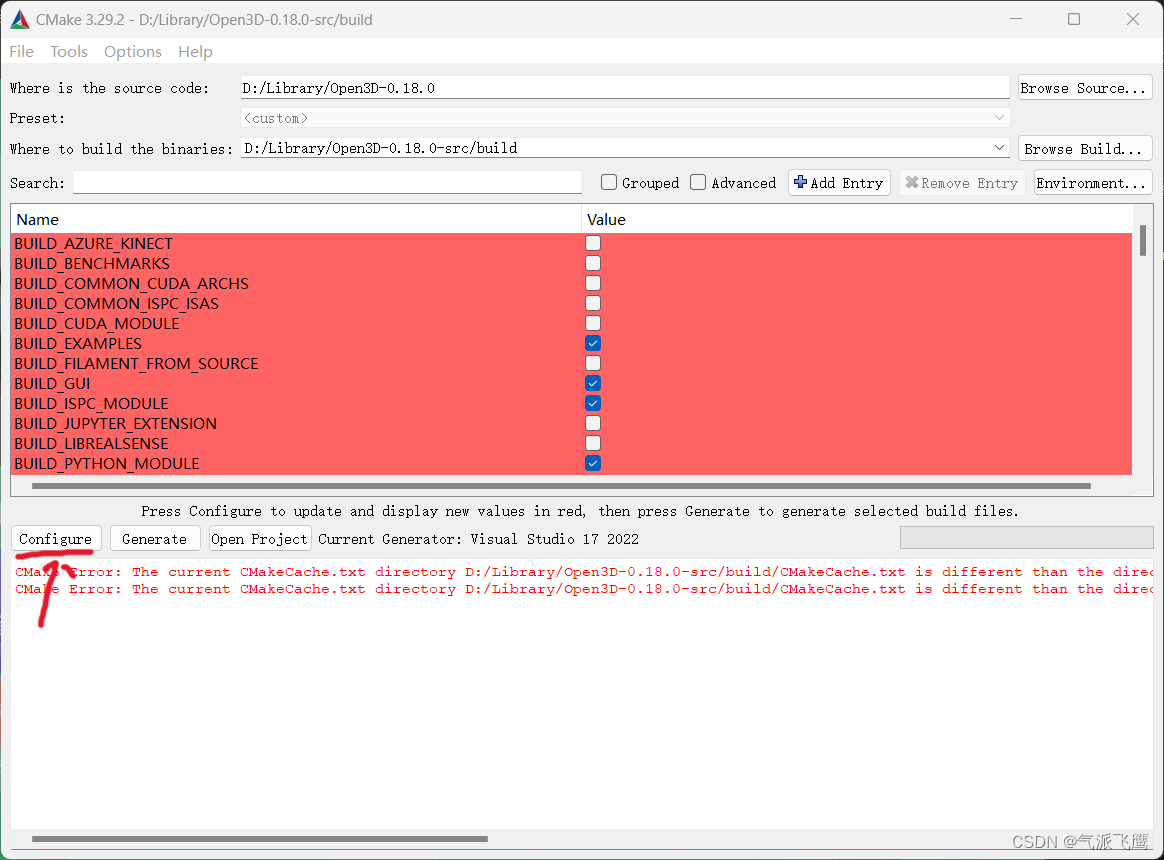Open the Environment dialog button
The width and height of the screenshot is (1164, 860).
[1093, 183]
